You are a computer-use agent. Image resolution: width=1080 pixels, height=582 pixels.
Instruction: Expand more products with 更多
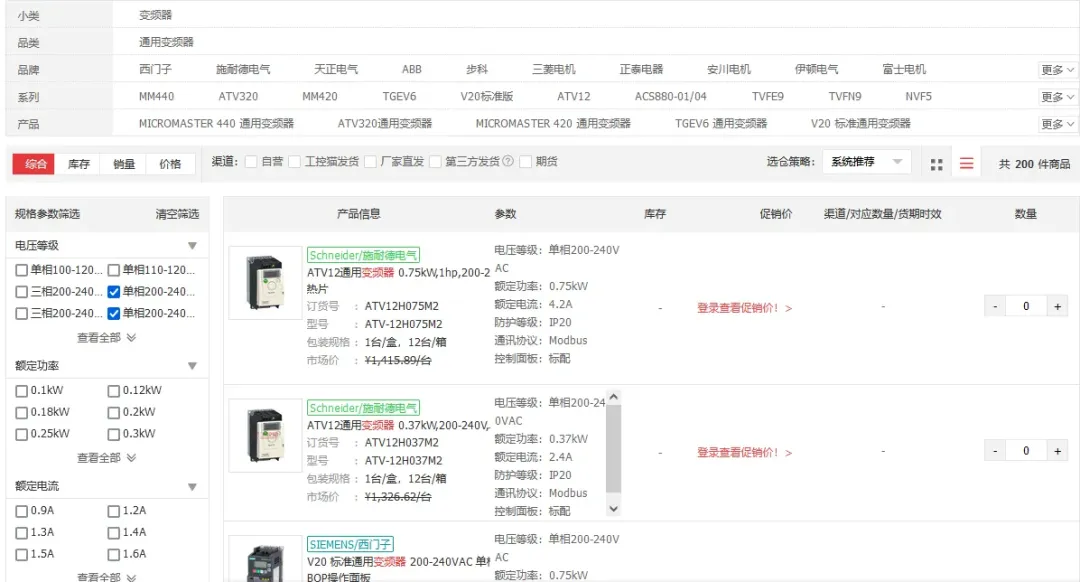click(x=1057, y=124)
